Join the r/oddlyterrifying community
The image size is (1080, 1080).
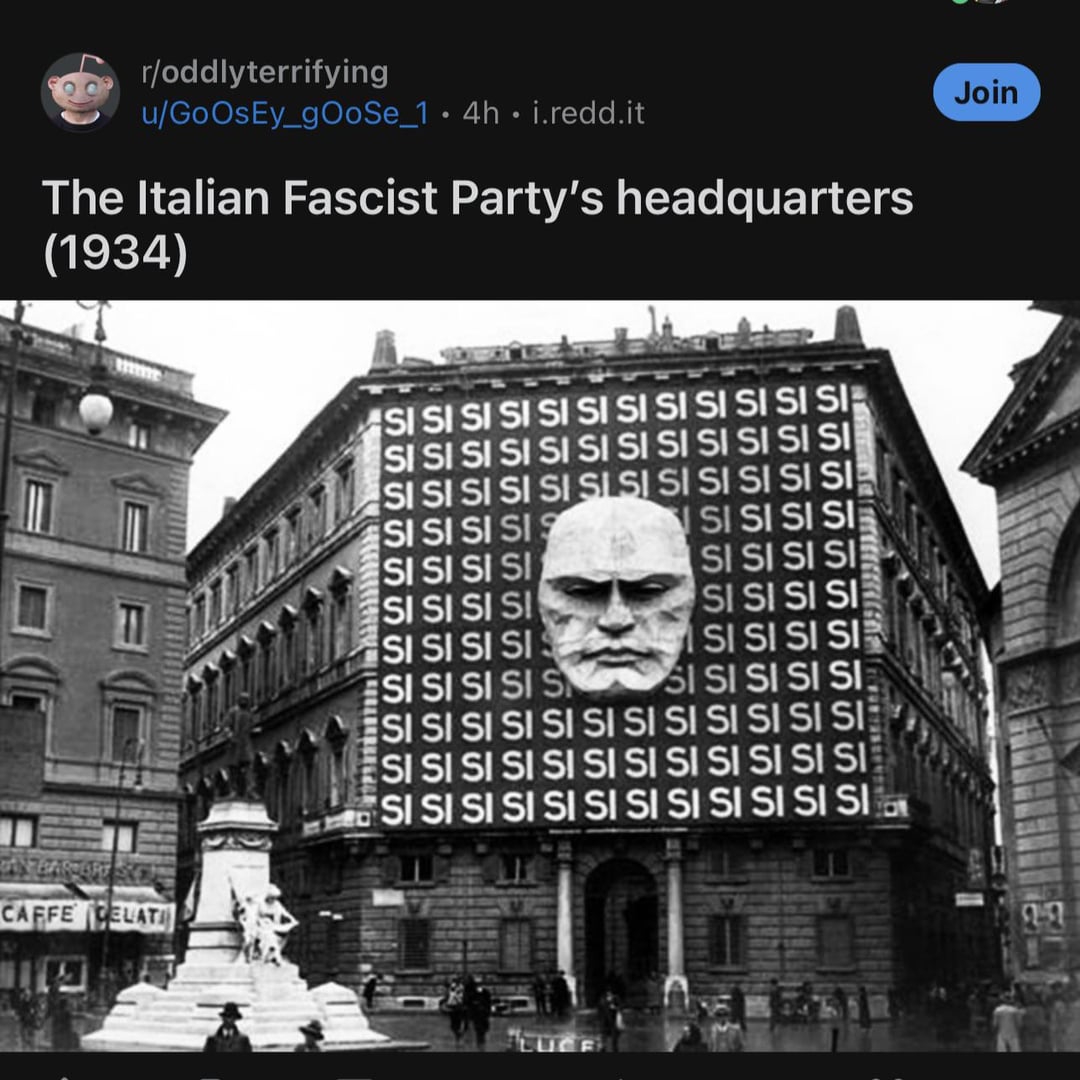click(x=986, y=92)
